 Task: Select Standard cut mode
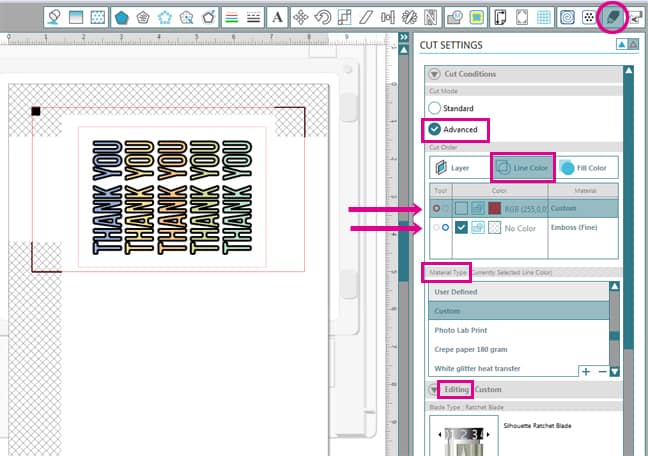pos(434,108)
